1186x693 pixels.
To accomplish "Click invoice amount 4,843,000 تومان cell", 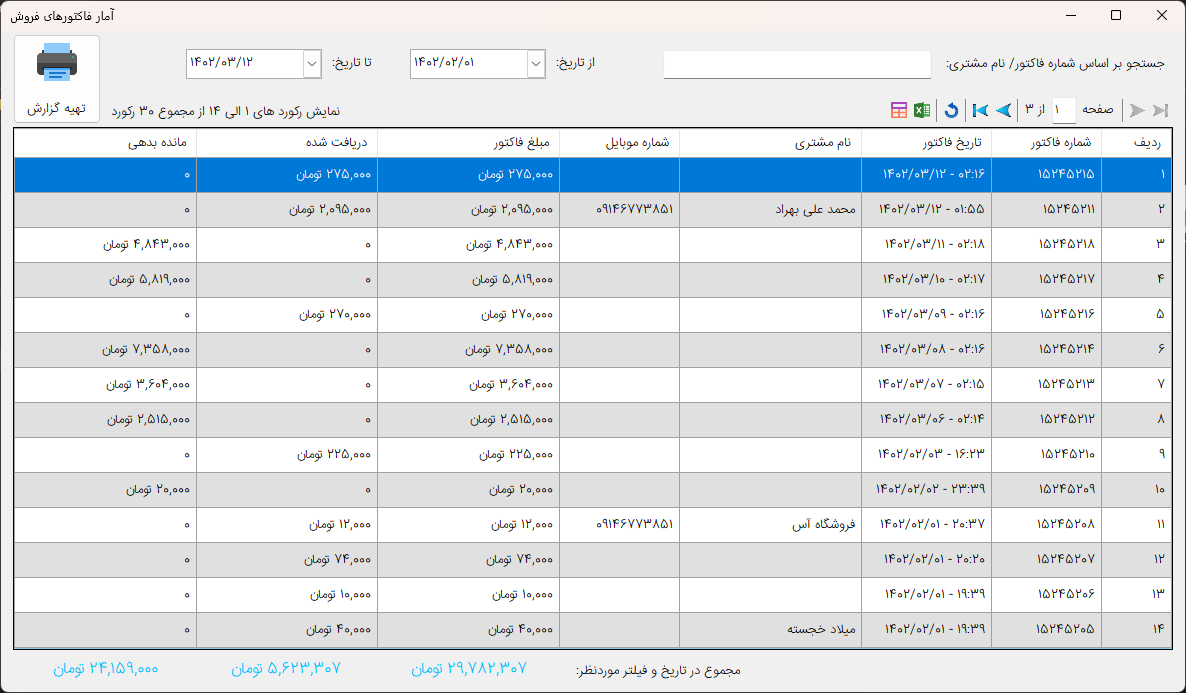I will [x=468, y=244].
